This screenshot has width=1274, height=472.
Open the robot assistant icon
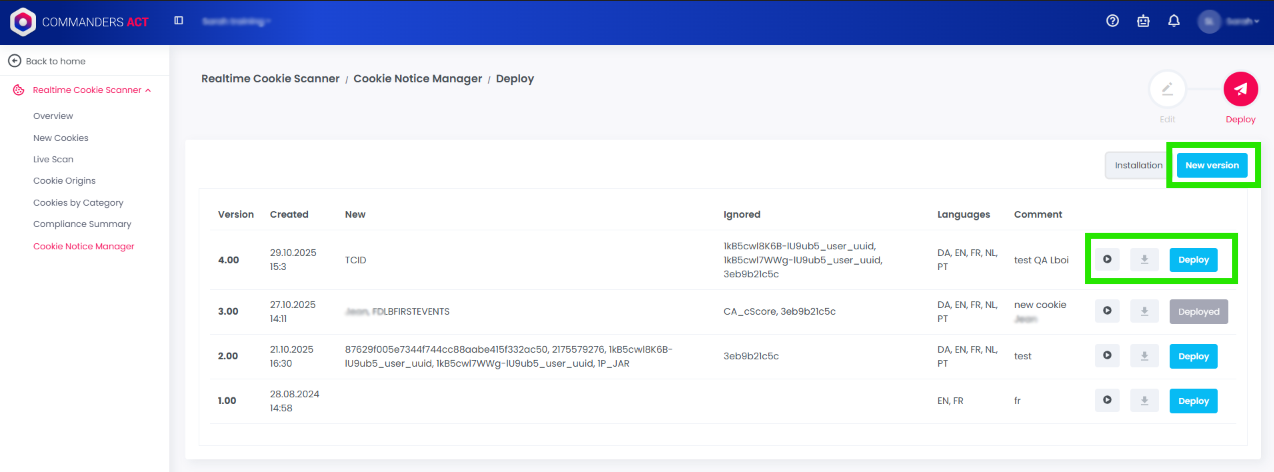(x=1143, y=21)
